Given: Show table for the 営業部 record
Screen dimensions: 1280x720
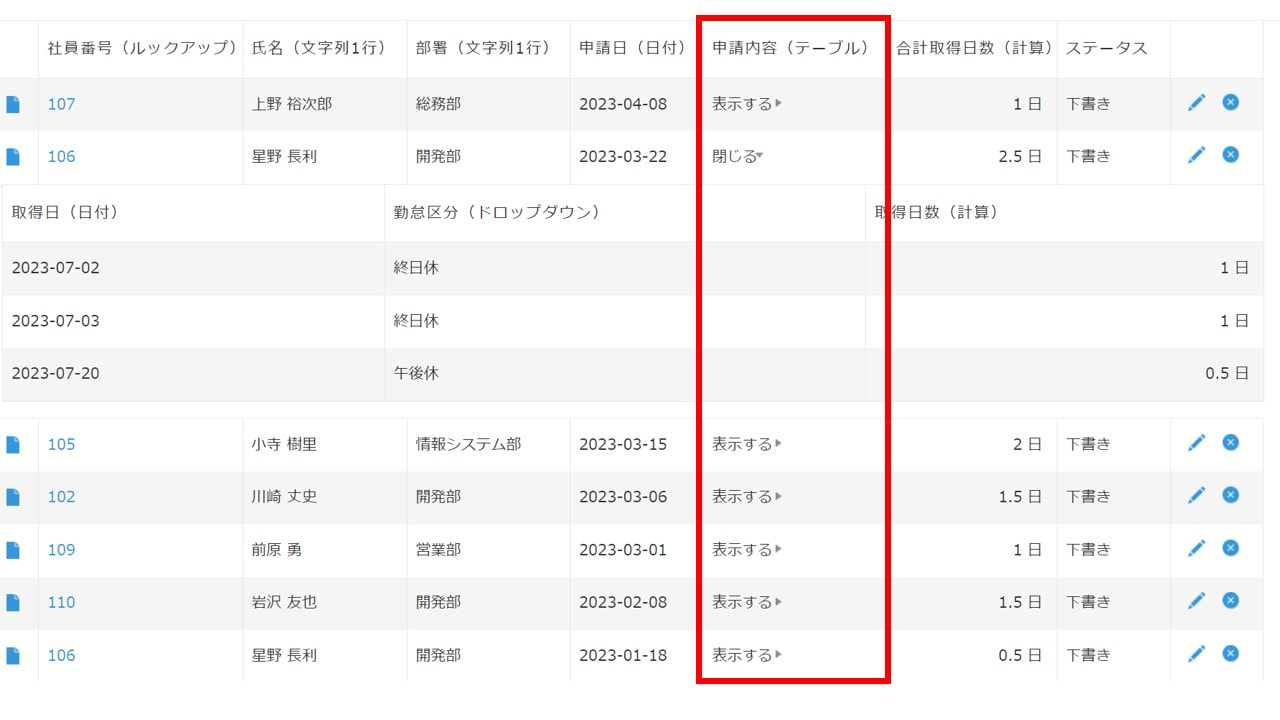Looking at the screenshot, I should [x=746, y=549].
